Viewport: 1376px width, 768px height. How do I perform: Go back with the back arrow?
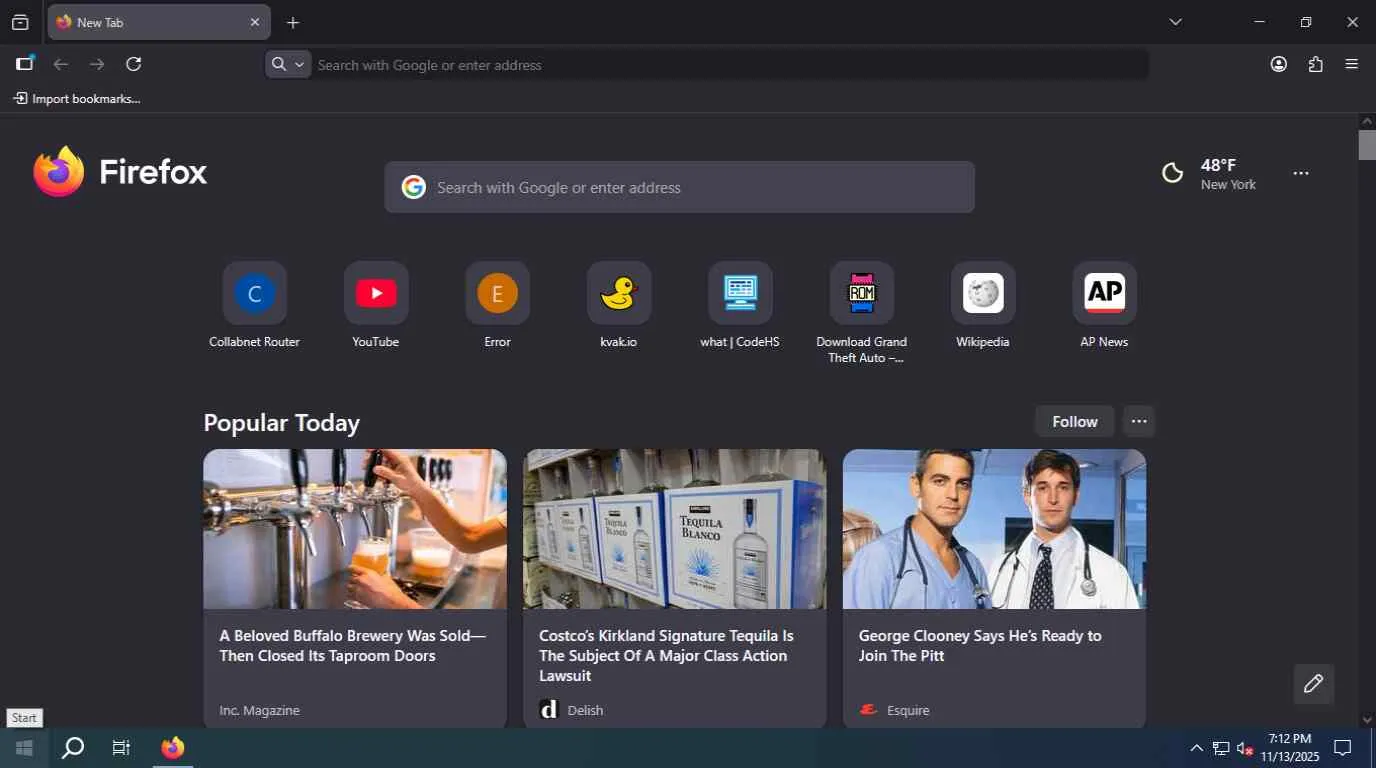tap(61, 64)
